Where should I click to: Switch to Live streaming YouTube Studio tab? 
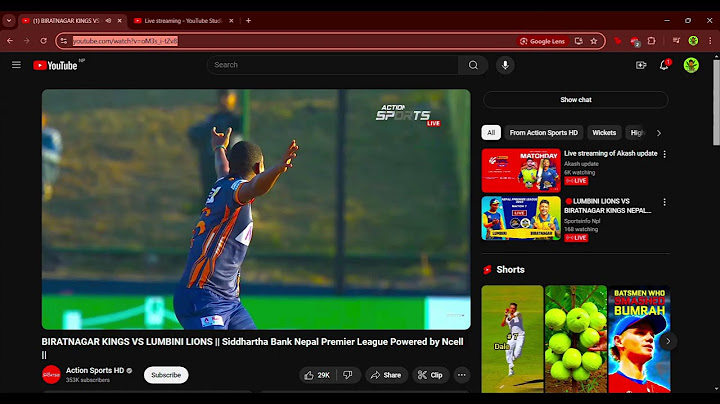[x=183, y=21]
